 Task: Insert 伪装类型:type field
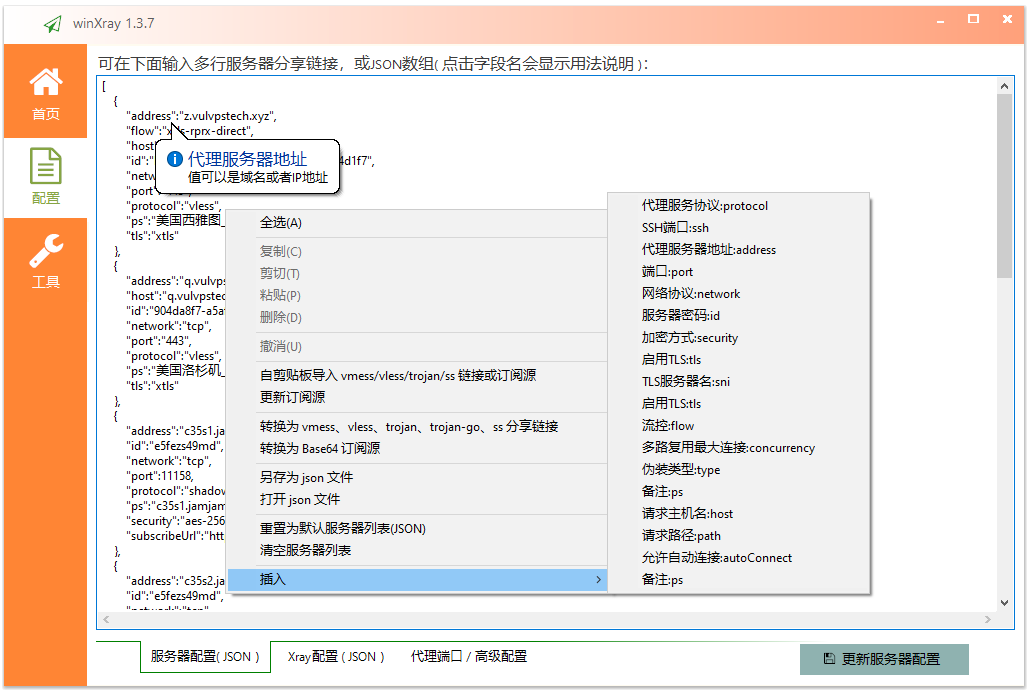pyautogui.click(x=738, y=470)
